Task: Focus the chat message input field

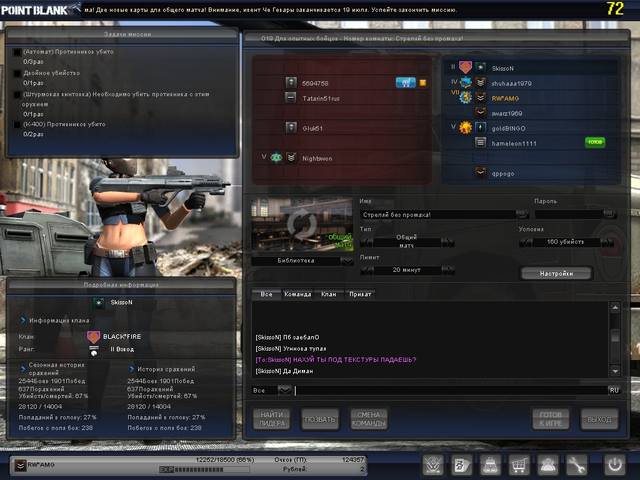Action: click(x=451, y=390)
